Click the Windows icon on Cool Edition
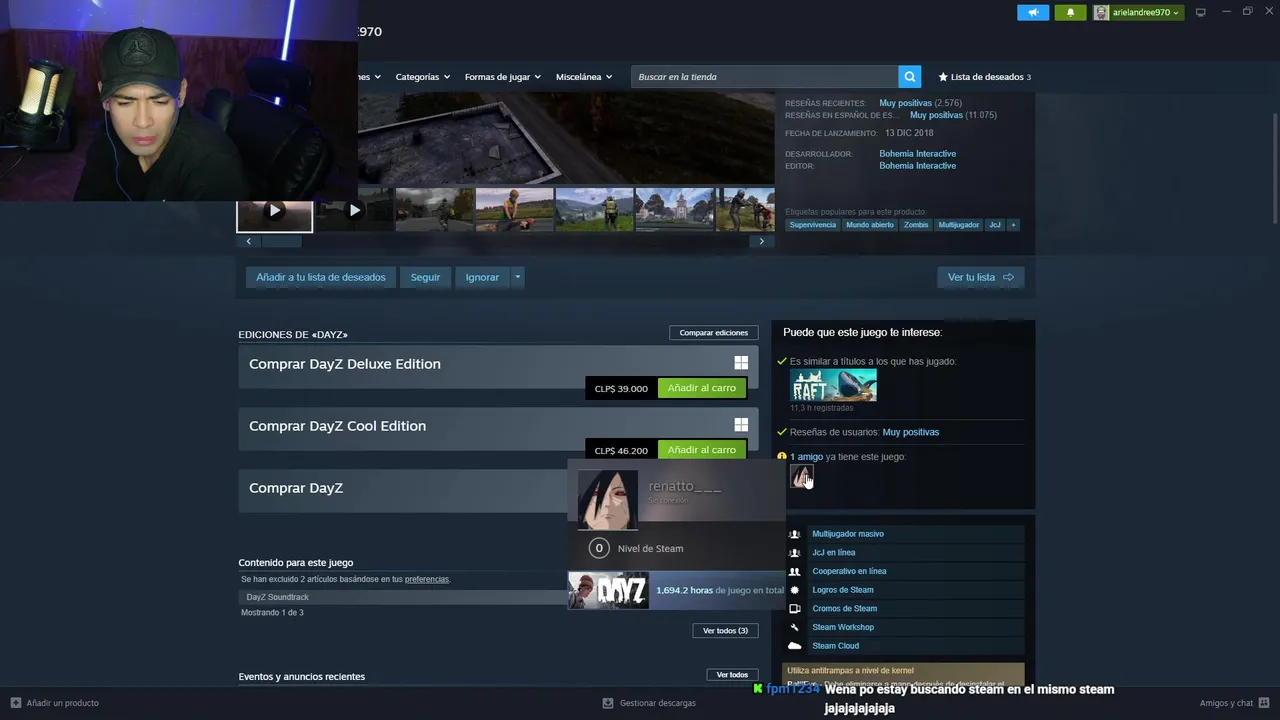 click(741, 425)
